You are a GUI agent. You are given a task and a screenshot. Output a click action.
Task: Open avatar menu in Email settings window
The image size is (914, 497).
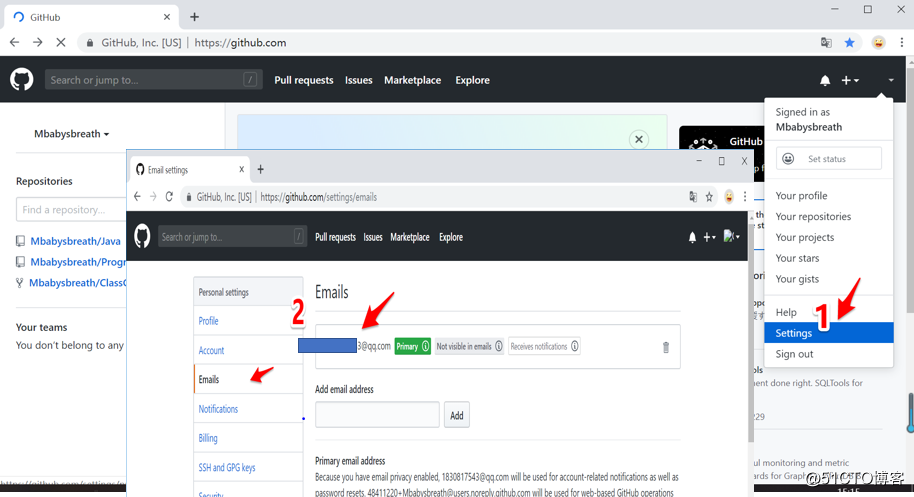(x=732, y=237)
